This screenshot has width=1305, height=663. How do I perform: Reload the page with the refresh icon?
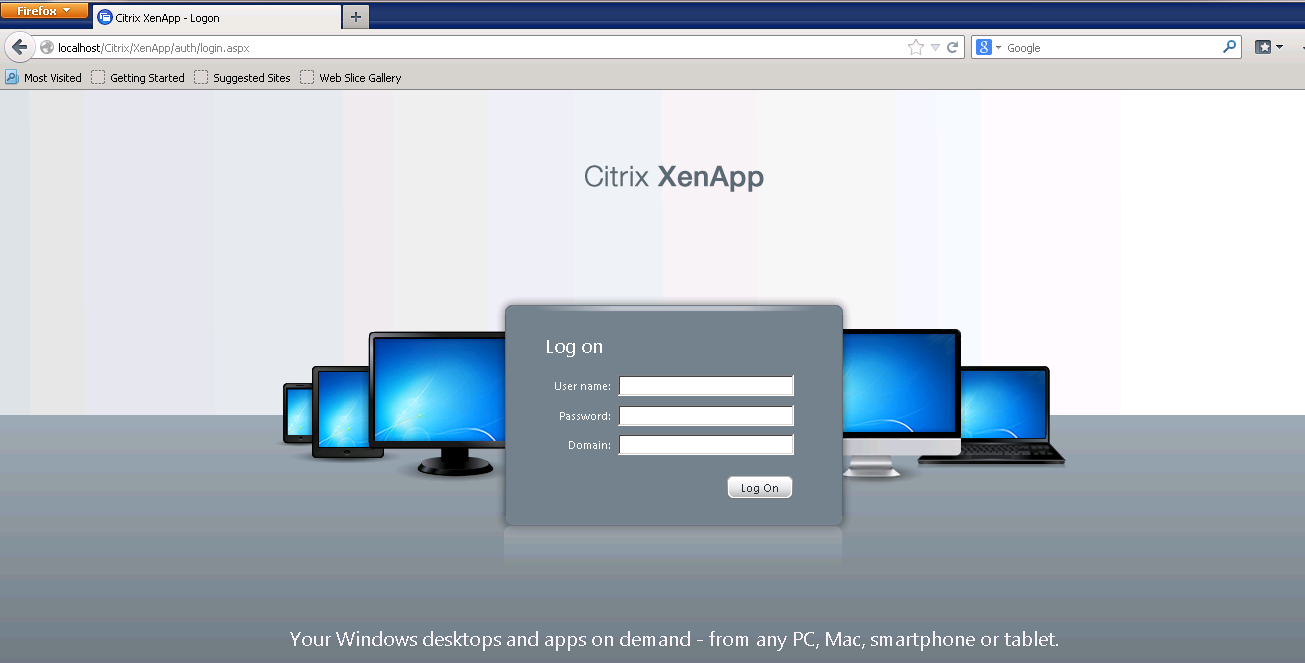pos(953,47)
